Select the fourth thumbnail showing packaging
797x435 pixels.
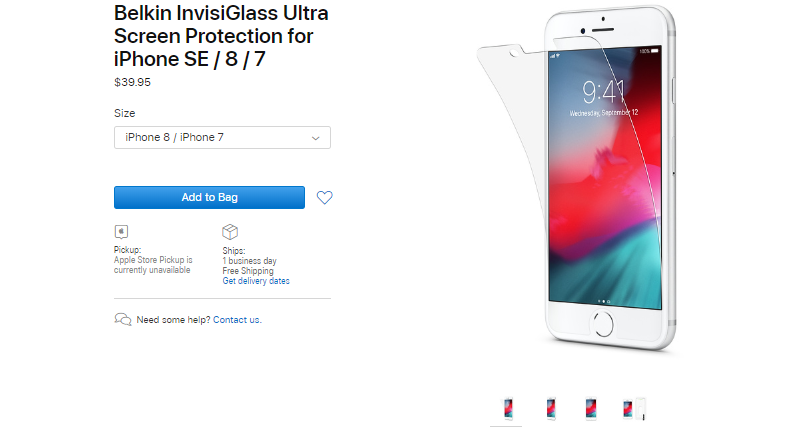(x=634, y=409)
